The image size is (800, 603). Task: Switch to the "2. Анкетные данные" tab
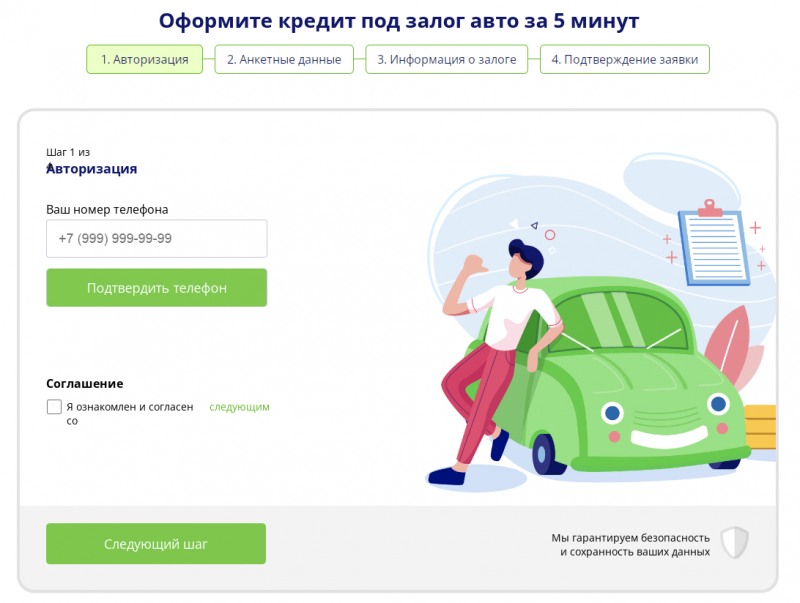pyautogui.click(x=283, y=59)
